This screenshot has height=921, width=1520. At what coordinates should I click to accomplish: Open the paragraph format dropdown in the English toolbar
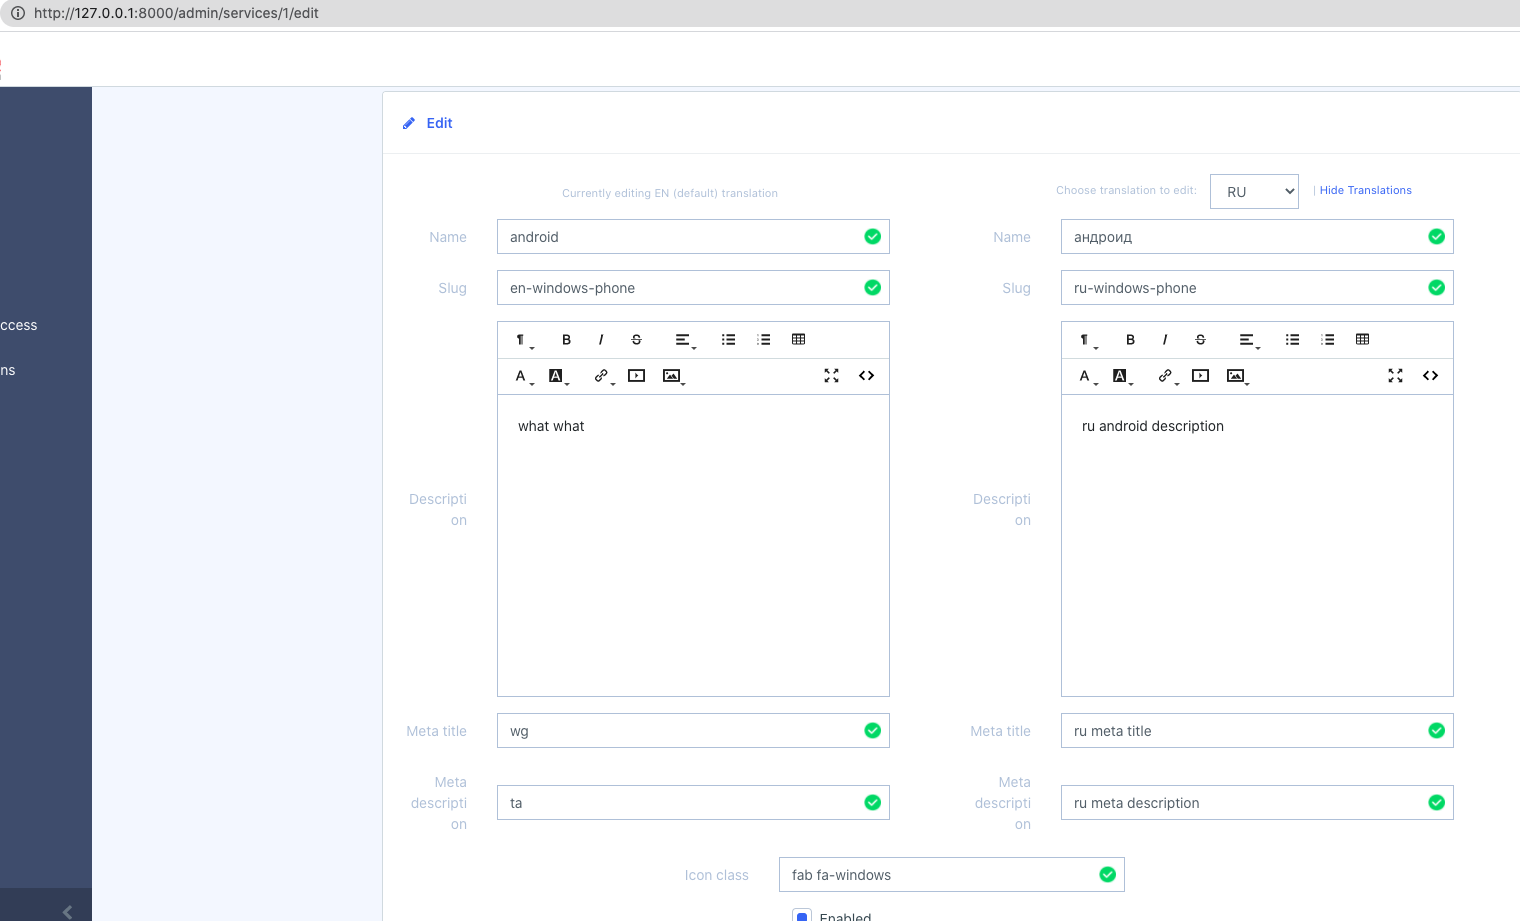(521, 339)
